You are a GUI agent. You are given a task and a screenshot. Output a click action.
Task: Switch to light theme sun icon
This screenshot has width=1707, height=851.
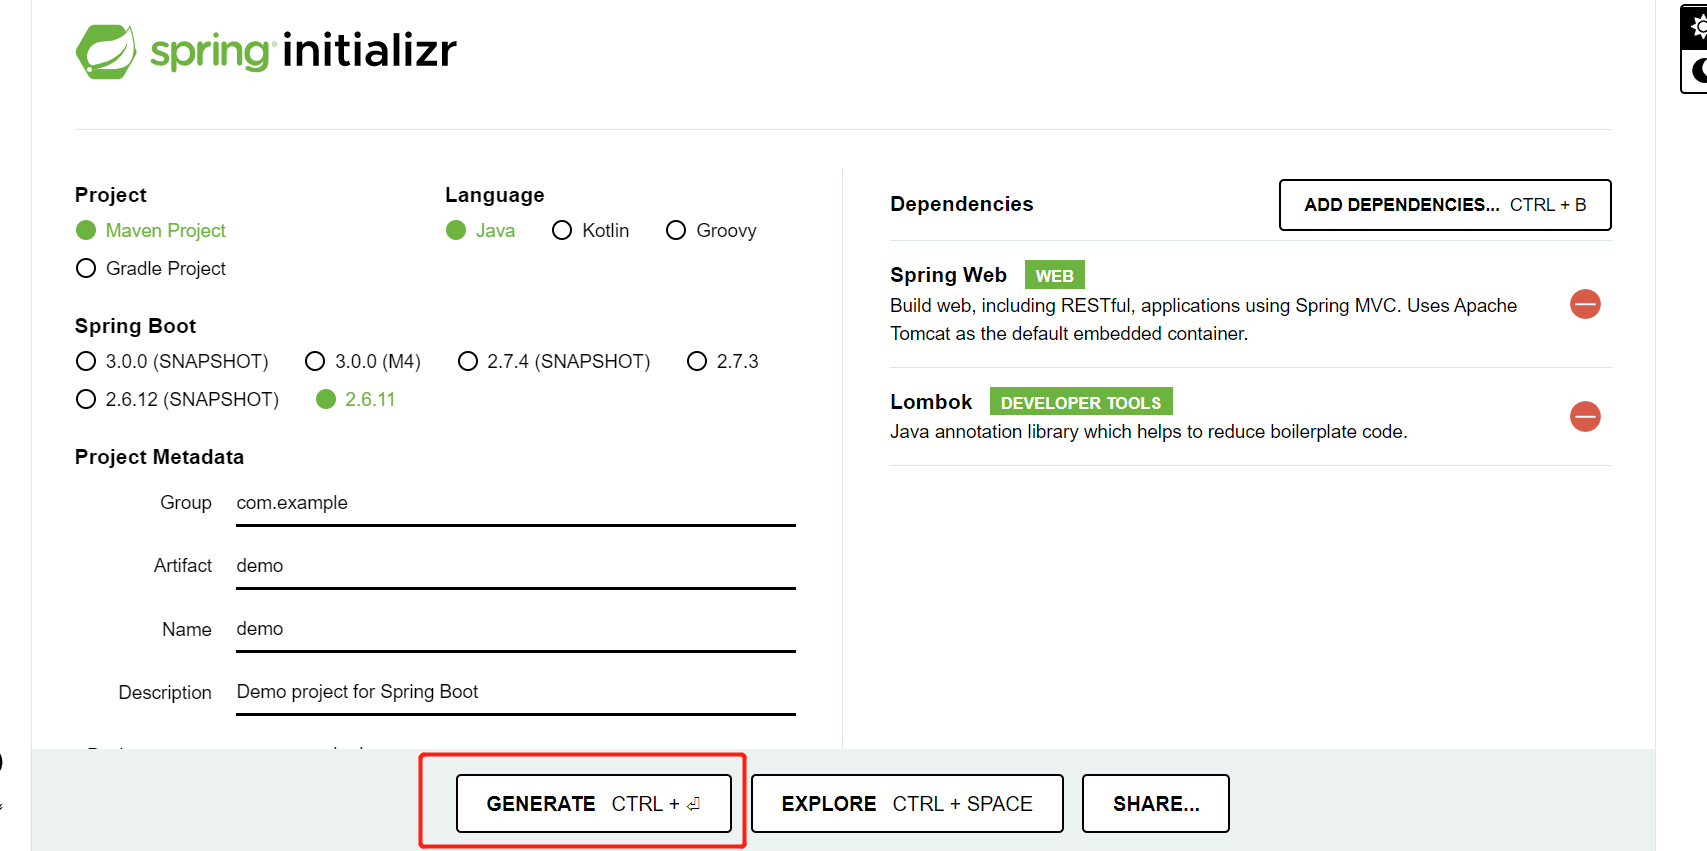click(1696, 27)
